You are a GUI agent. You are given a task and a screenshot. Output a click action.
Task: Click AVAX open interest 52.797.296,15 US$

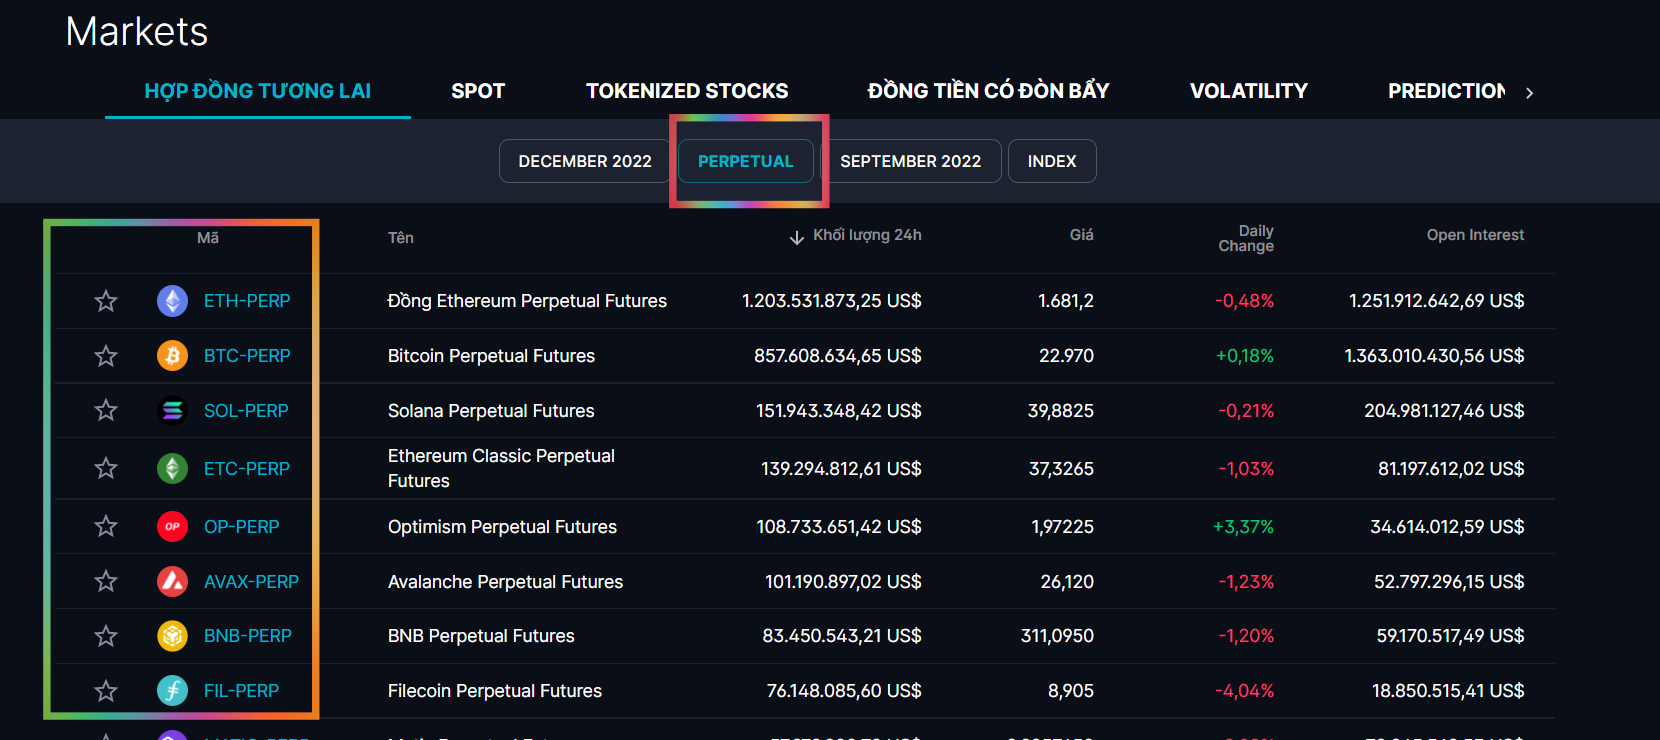point(1449,582)
